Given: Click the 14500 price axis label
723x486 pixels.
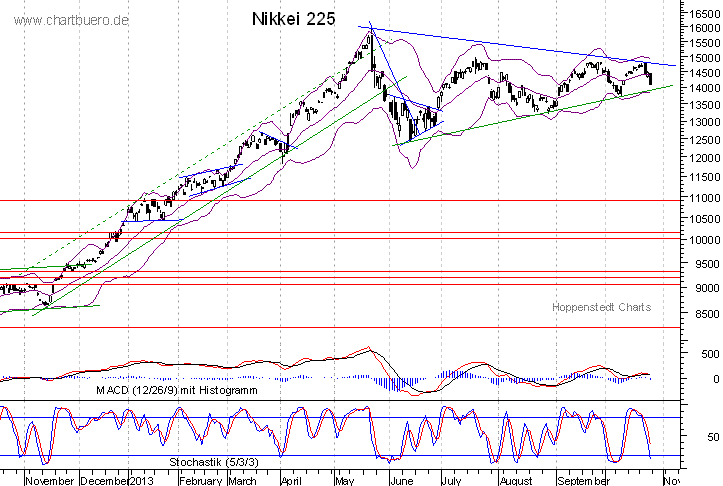Looking at the screenshot, I should pyautogui.click(x=705, y=73).
